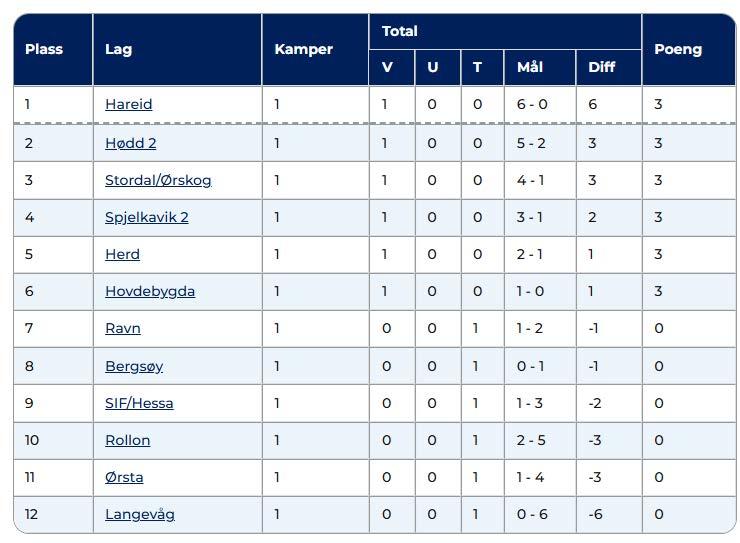
Task: Click the Lag column header
Action: 118,49
